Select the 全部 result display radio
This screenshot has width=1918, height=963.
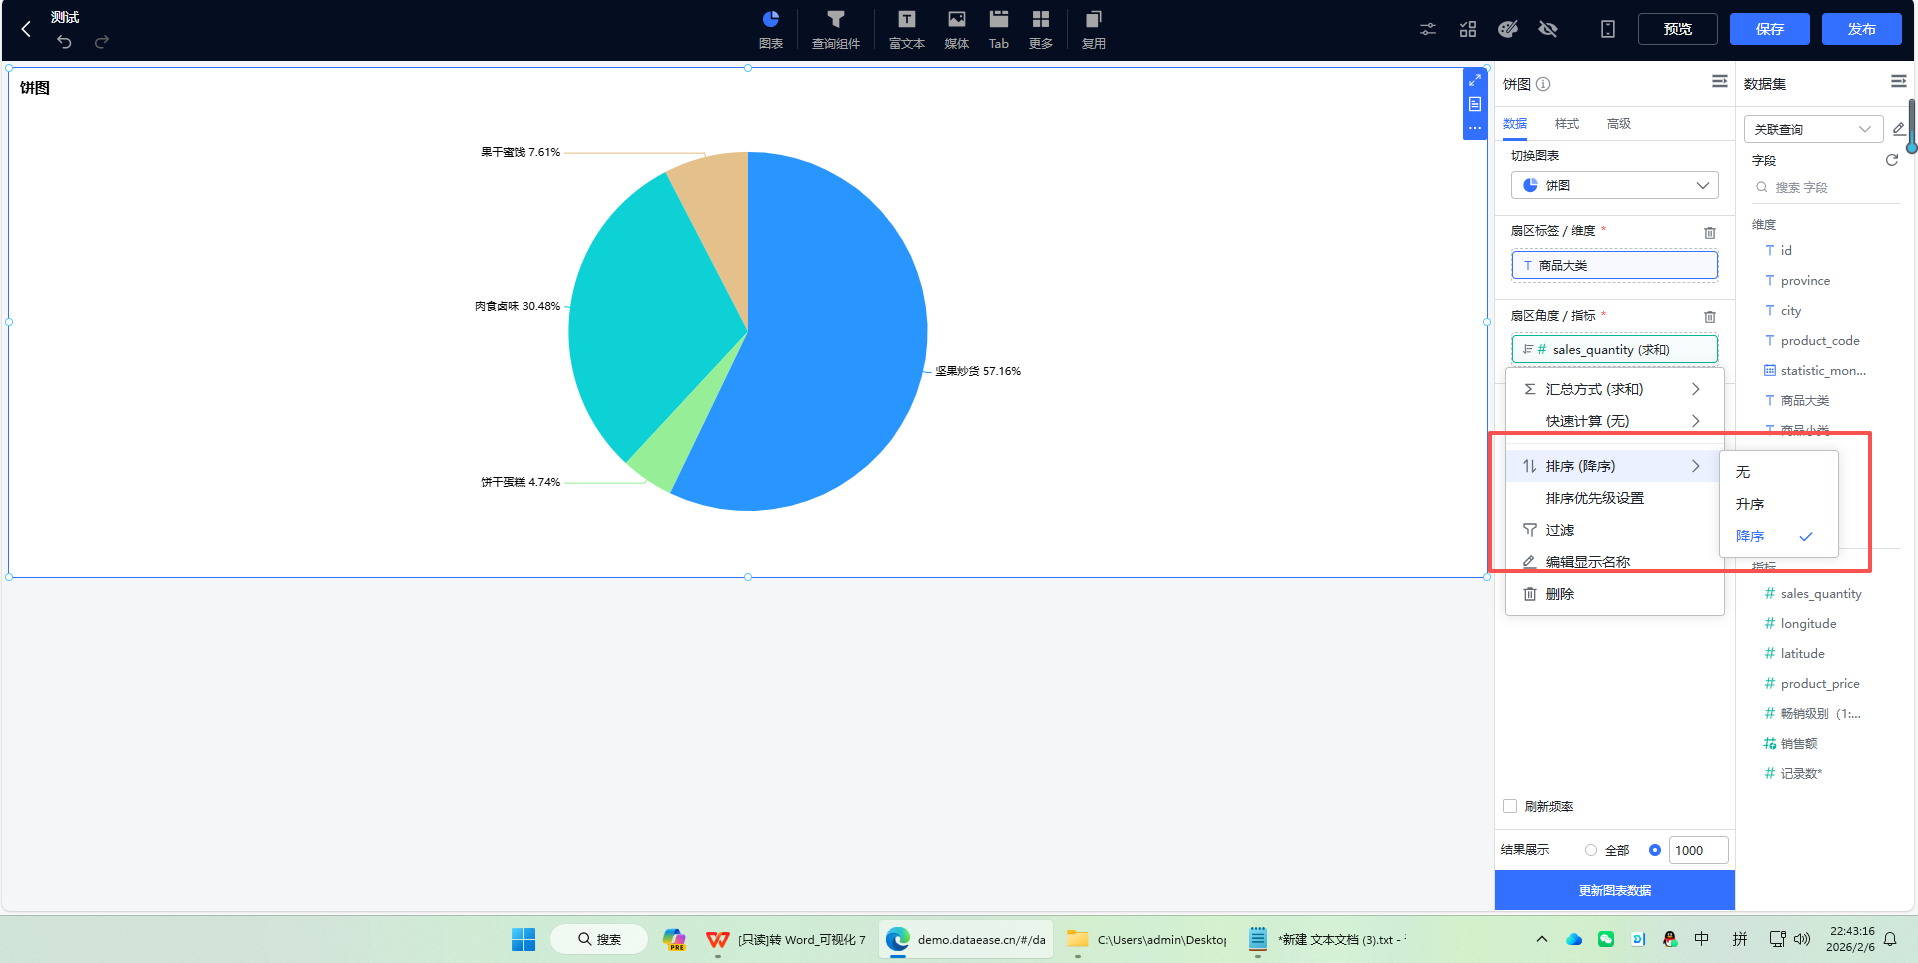pyautogui.click(x=1591, y=850)
